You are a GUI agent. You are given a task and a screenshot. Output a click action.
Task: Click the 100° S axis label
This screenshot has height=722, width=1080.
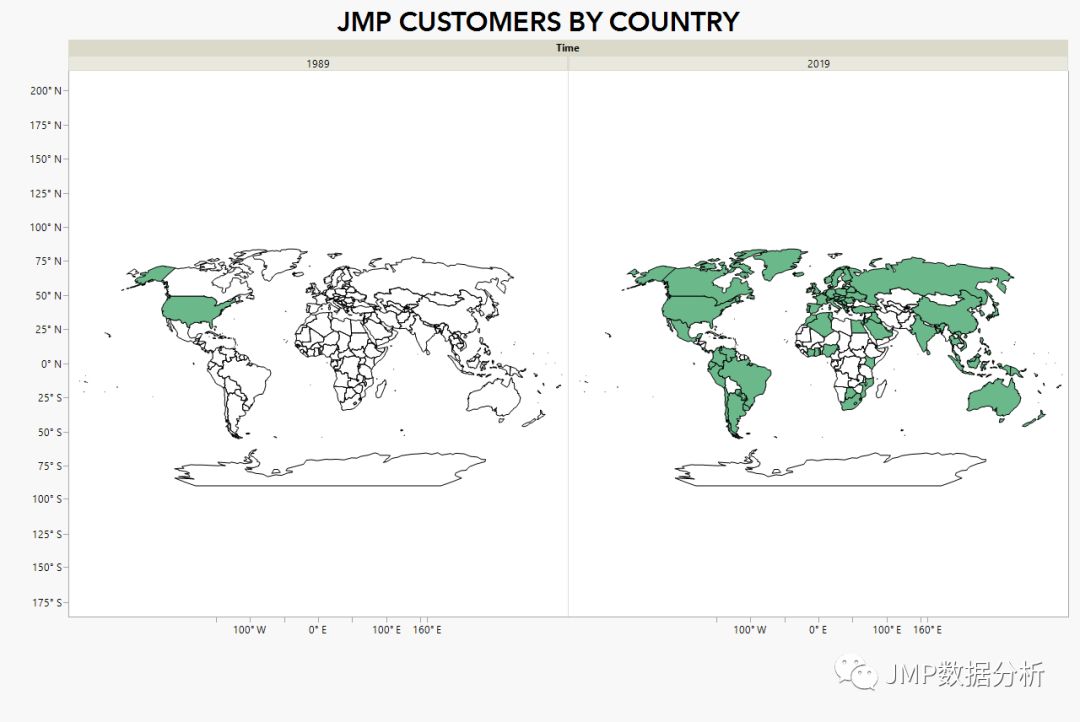point(46,499)
